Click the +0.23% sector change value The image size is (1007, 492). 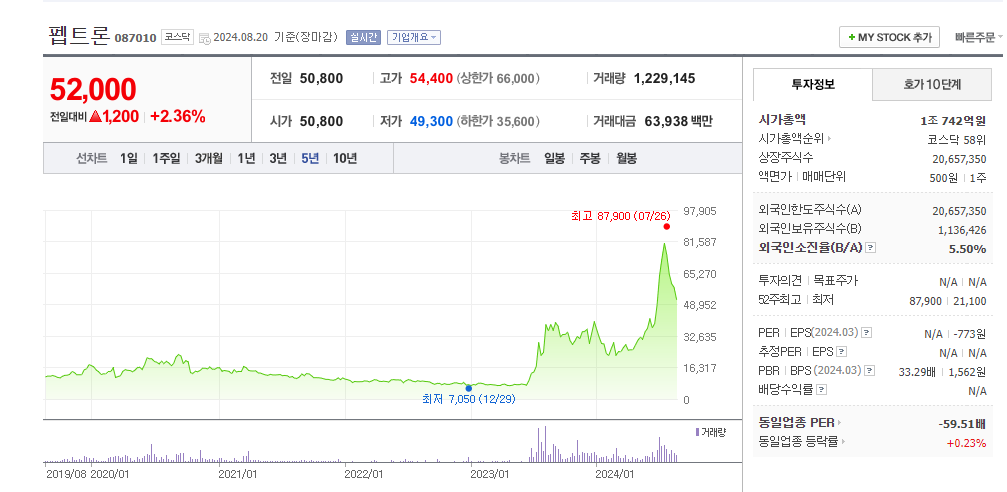tap(967, 443)
